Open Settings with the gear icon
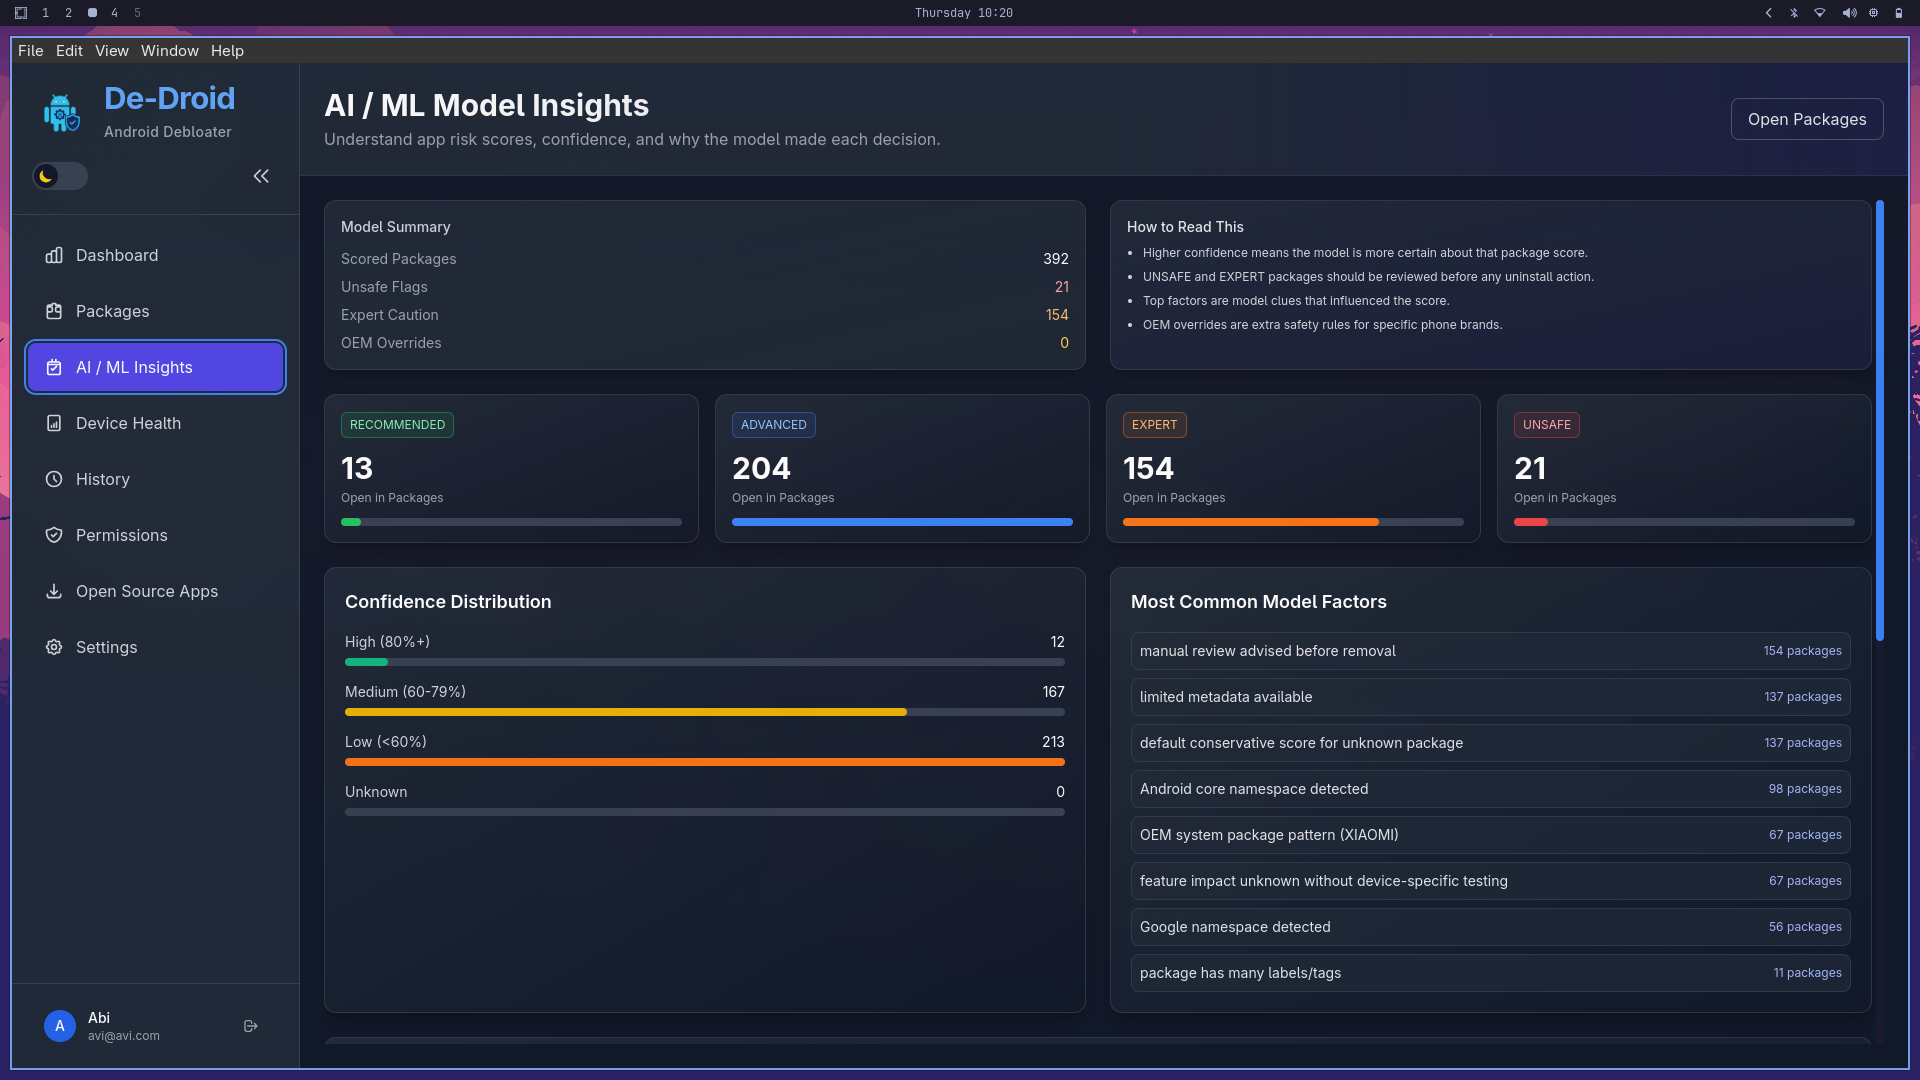This screenshot has height=1080, width=1920. (55, 647)
